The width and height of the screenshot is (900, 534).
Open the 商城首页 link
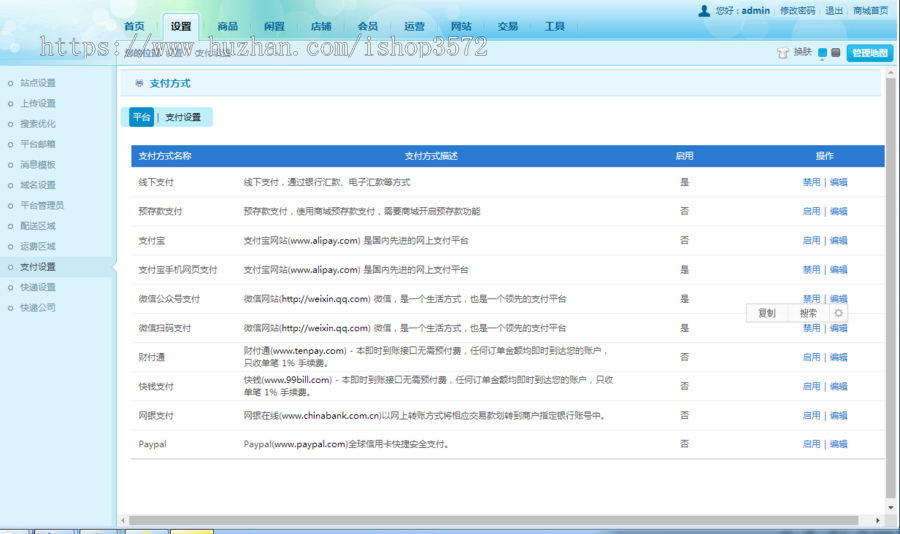[x=870, y=11]
